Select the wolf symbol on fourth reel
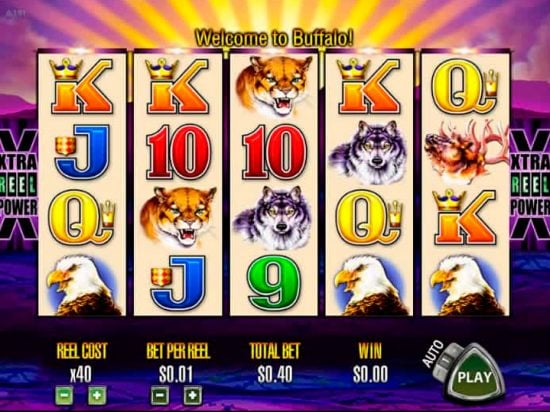 click(x=369, y=152)
